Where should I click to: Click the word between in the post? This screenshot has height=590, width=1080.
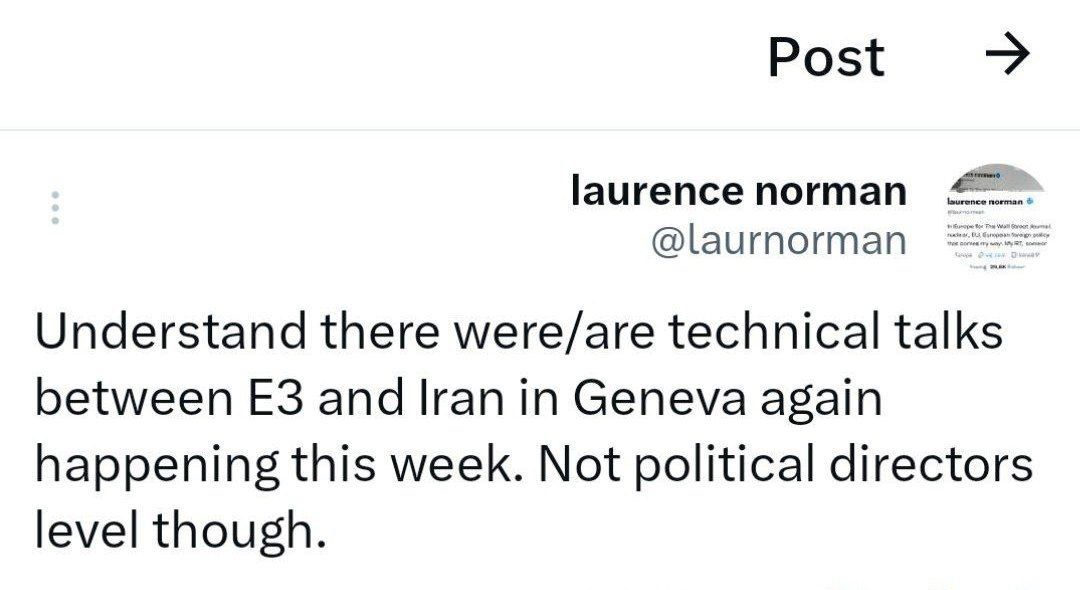pos(134,398)
